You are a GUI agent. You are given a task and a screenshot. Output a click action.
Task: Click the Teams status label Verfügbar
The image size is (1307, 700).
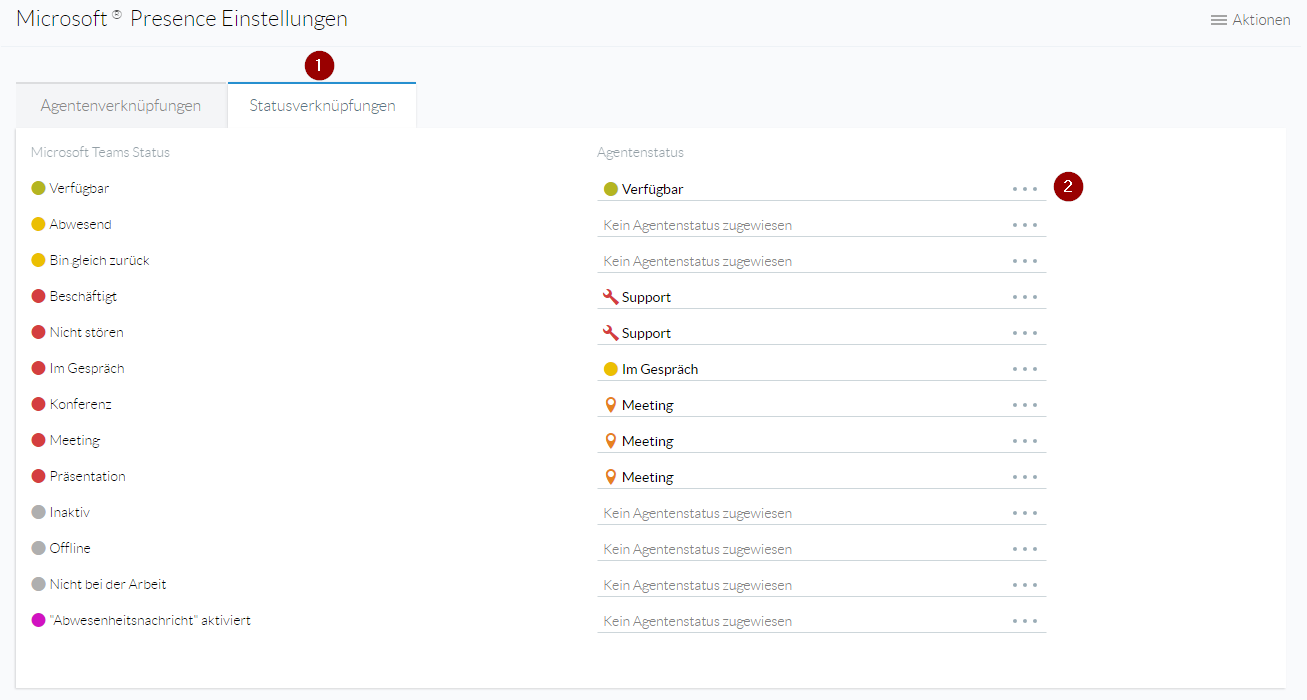pos(79,188)
